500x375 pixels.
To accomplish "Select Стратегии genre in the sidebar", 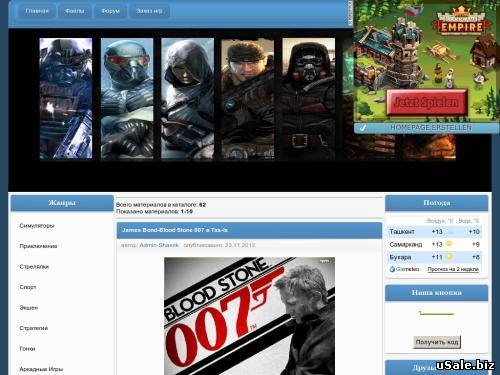I will [34, 328].
